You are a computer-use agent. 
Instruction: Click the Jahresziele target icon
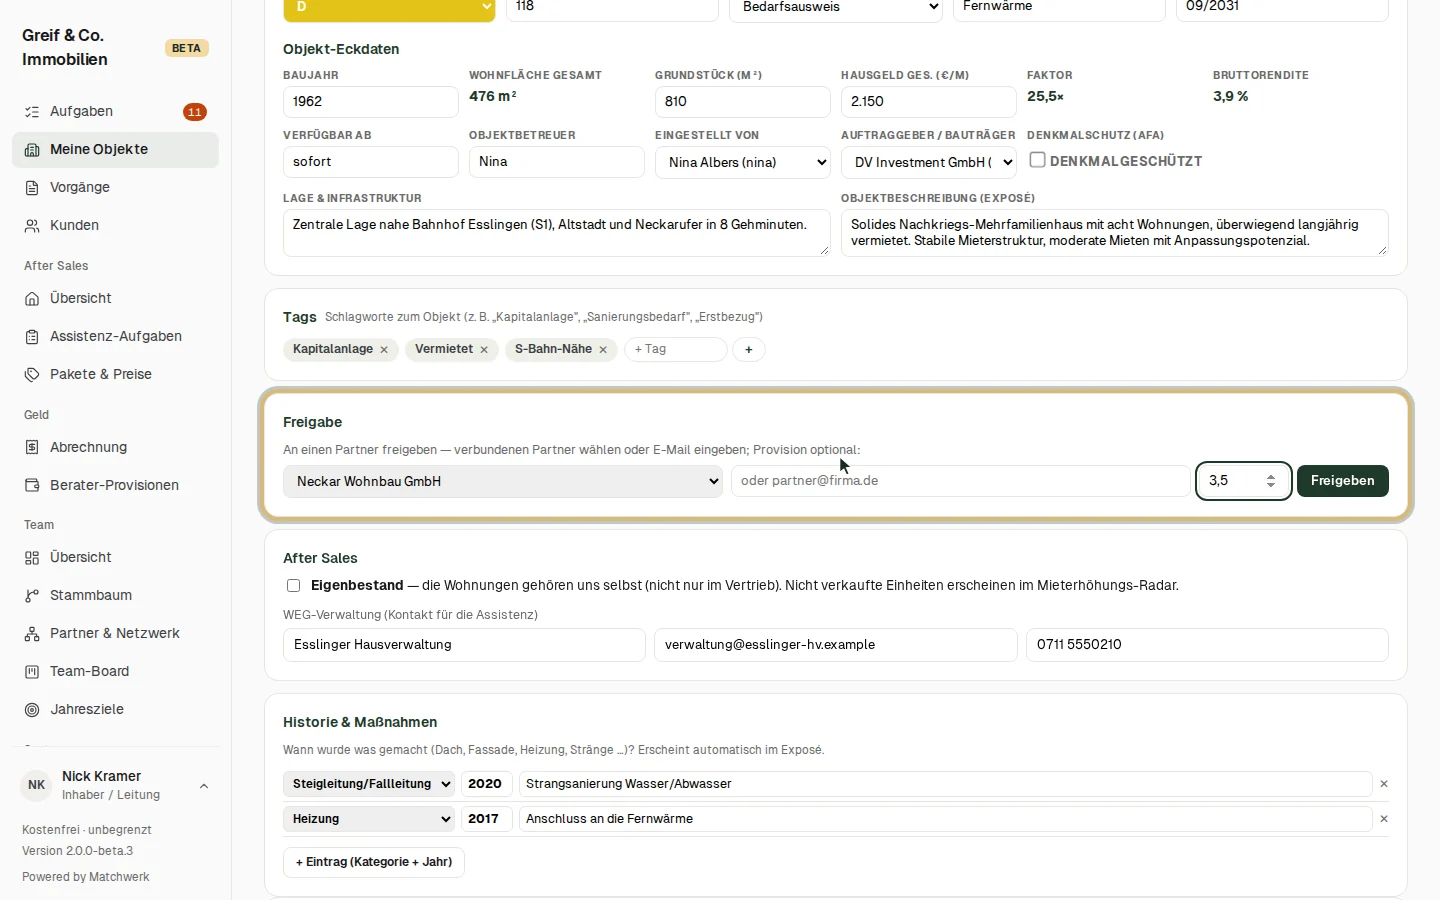pos(32,710)
